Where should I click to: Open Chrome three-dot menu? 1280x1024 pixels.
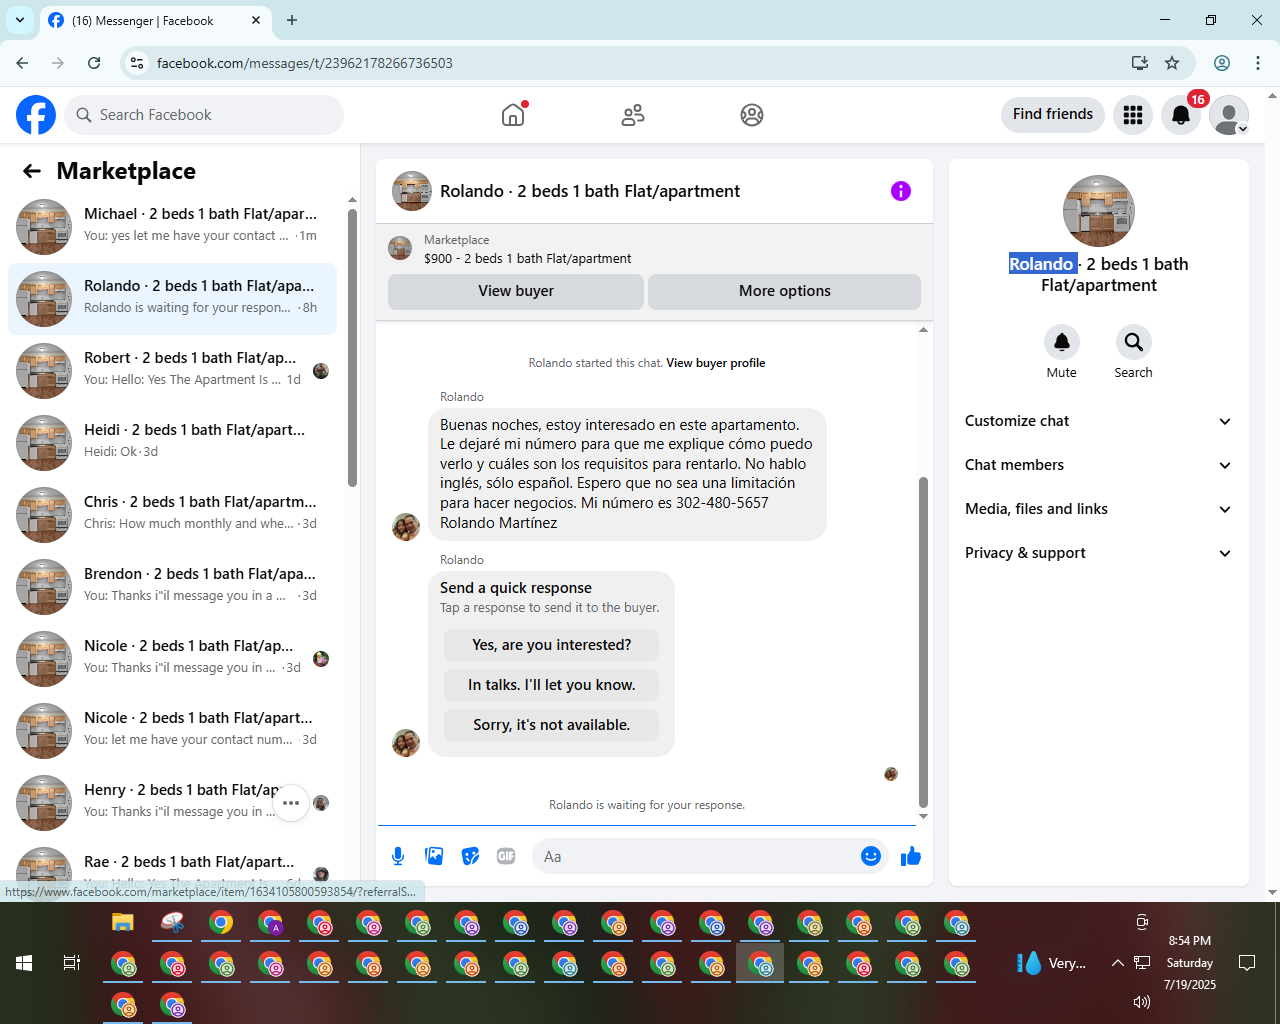tap(1258, 63)
